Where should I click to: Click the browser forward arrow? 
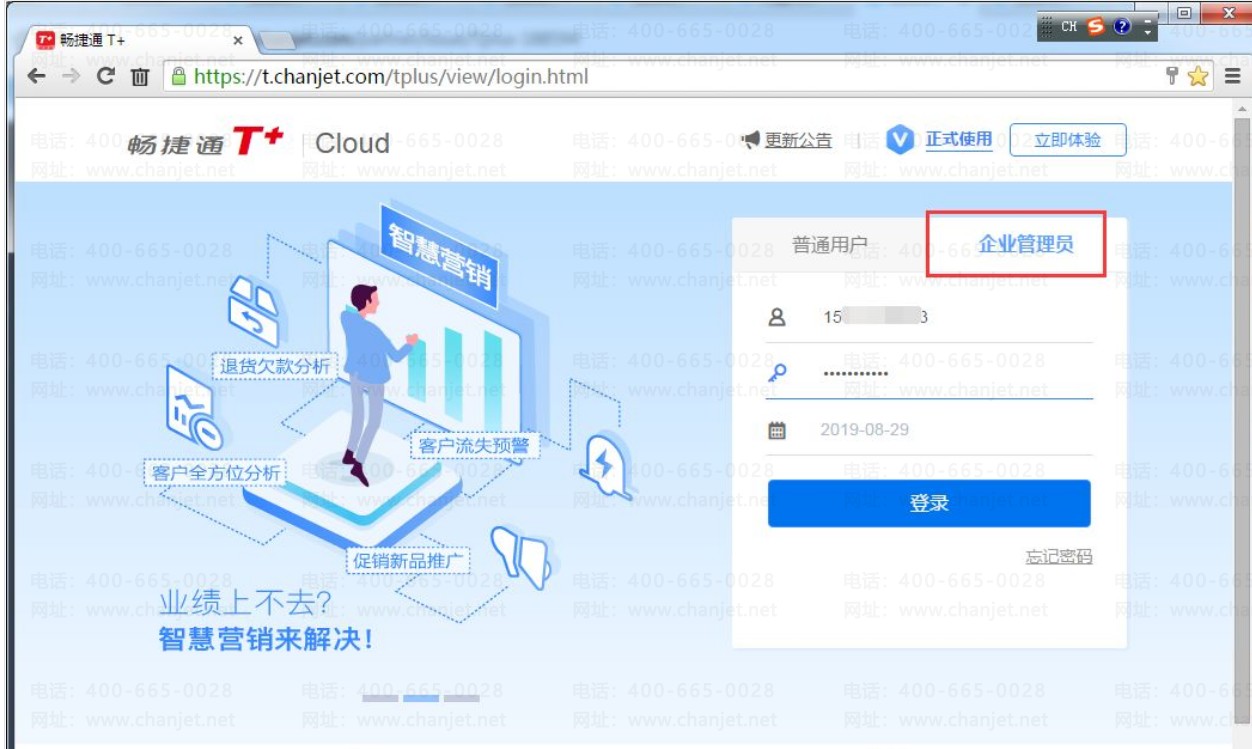71,77
